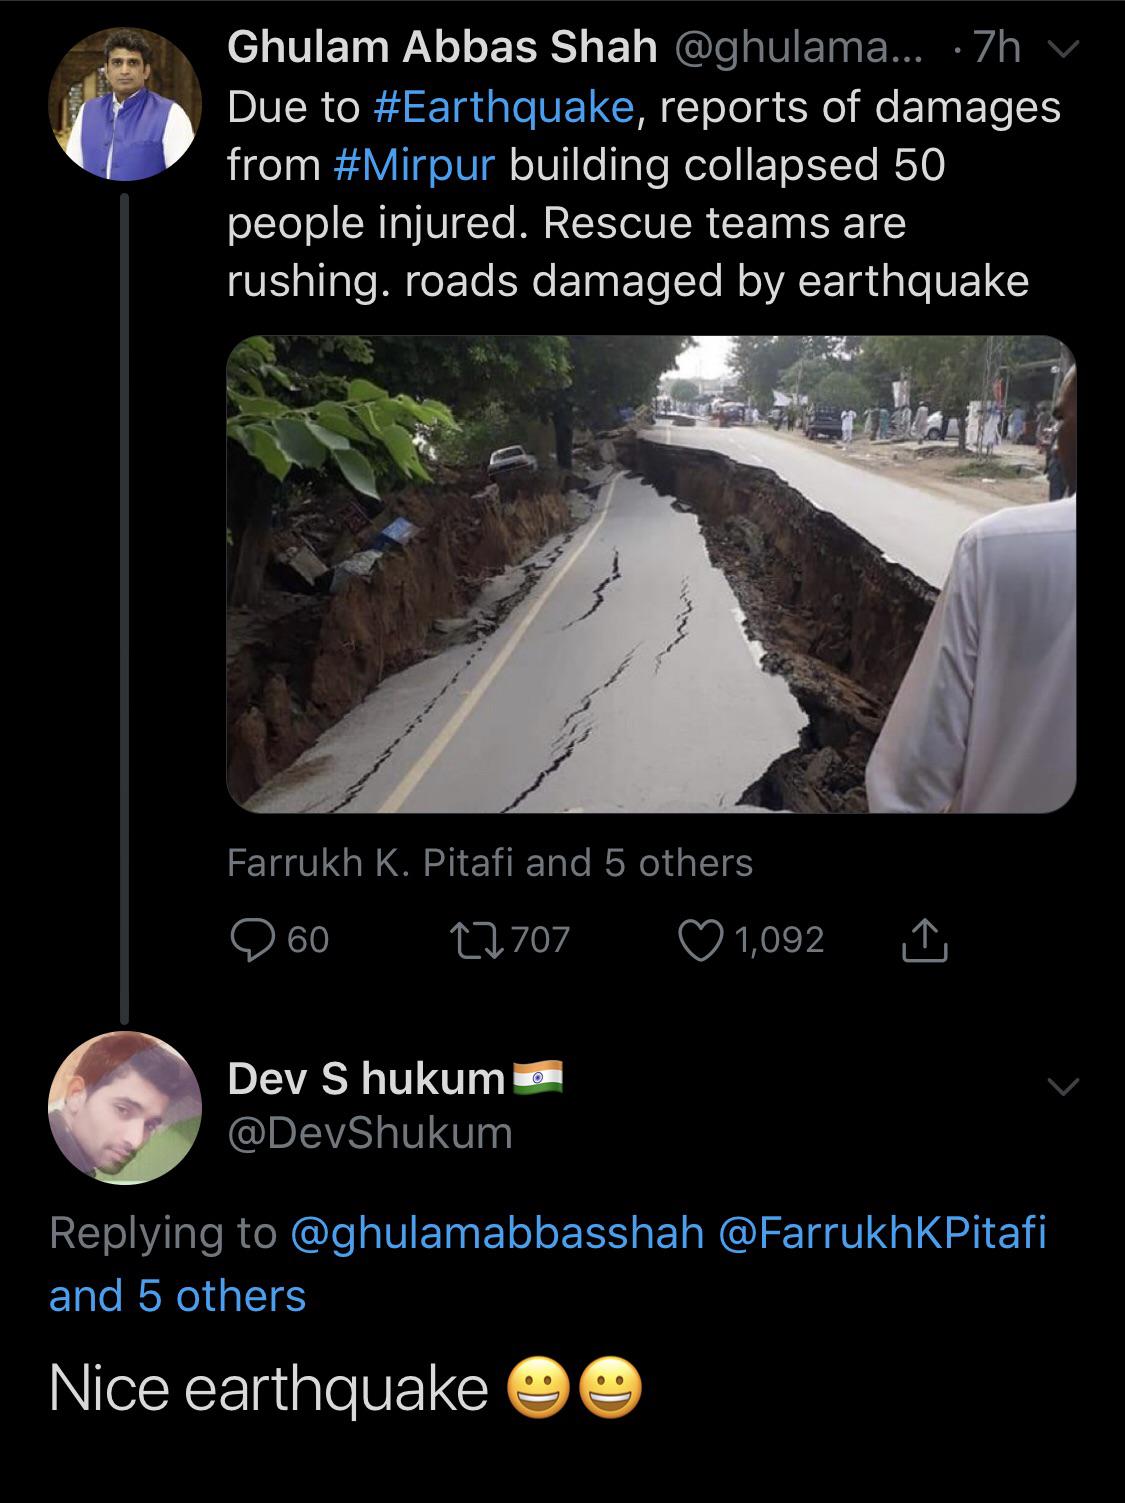Expand options chevron on Dev's reply

(x=1062, y=1085)
